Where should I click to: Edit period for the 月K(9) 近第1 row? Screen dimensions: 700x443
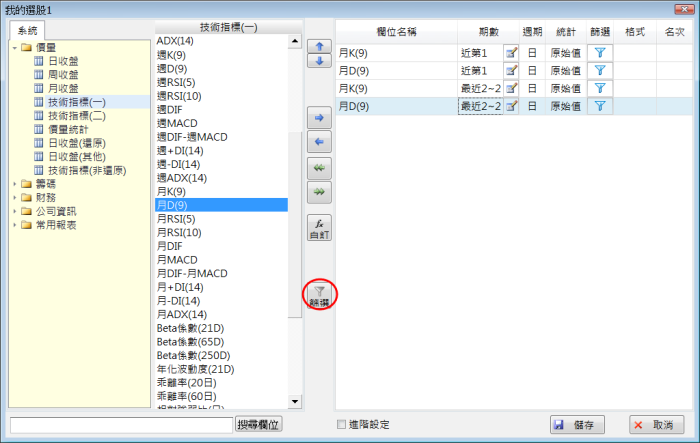[511, 53]
